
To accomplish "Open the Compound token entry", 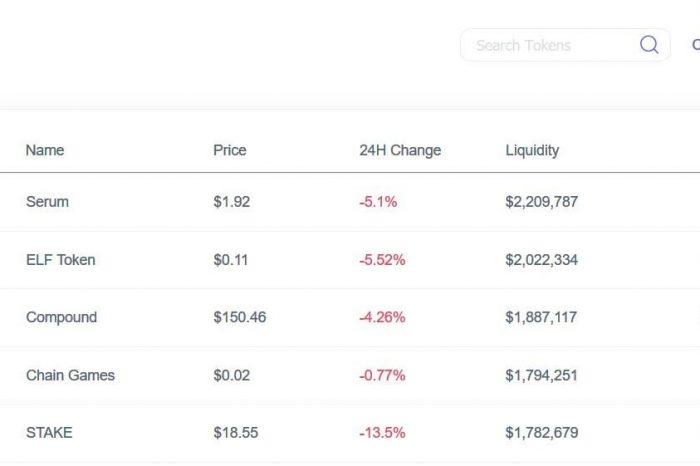I will pos(62,317).
